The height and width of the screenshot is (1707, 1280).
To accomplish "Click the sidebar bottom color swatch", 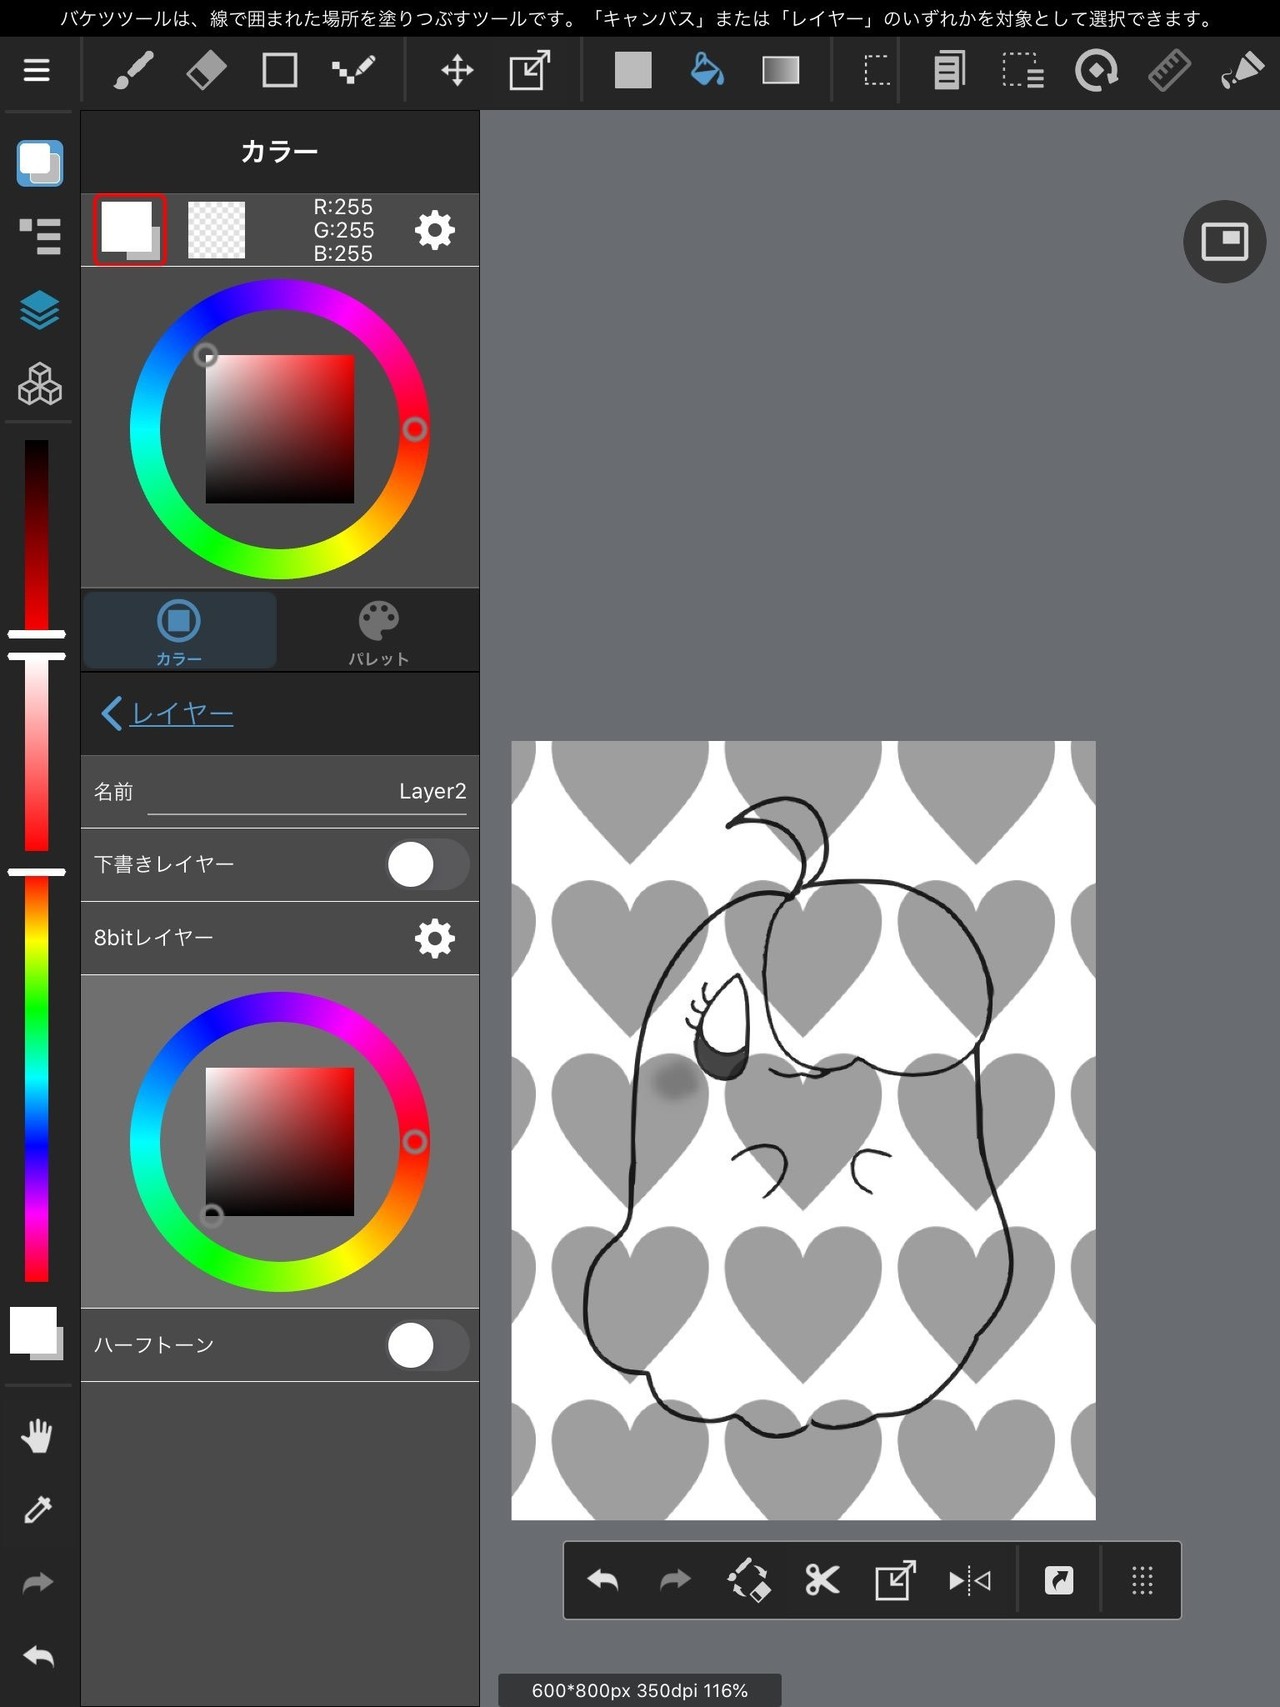I will coord(36,1333).
